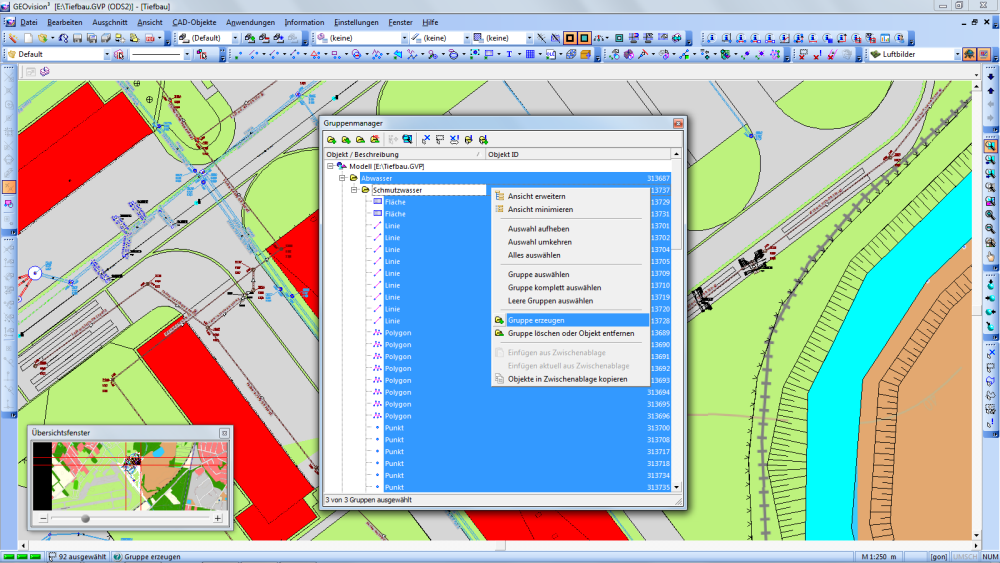Click zoom-in plus on Übersichtsfenster

point(218,518)
